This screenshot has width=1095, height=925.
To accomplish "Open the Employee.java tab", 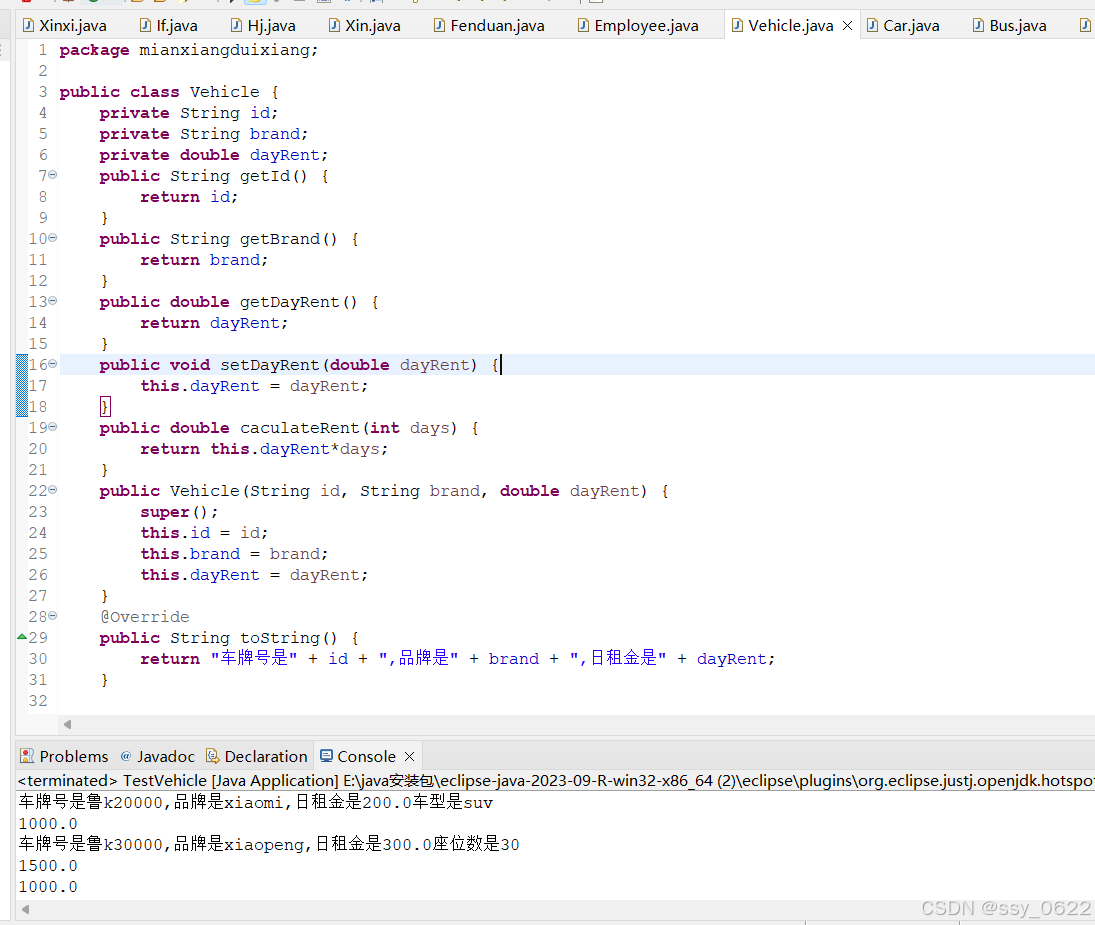I will pyautogui.click(x=638, y=26).
